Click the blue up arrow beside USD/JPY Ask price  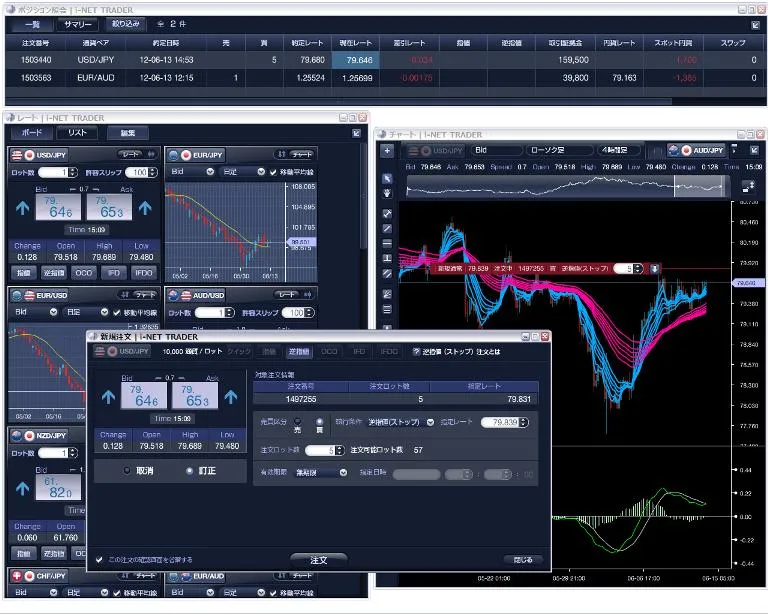tap(144, 208)
